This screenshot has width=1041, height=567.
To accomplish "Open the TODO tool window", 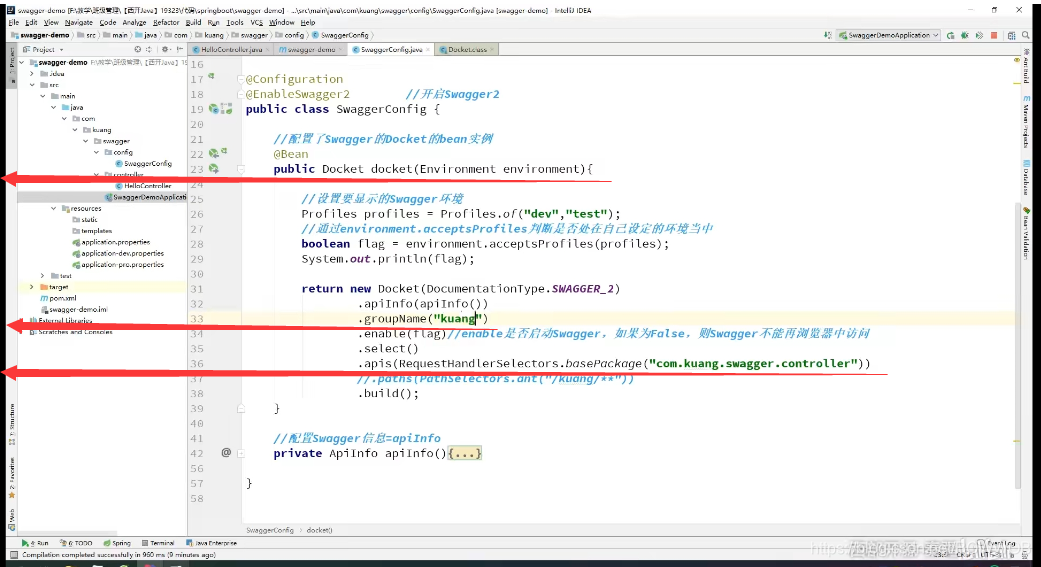I will pyautogui.click(x=76, y=543).
